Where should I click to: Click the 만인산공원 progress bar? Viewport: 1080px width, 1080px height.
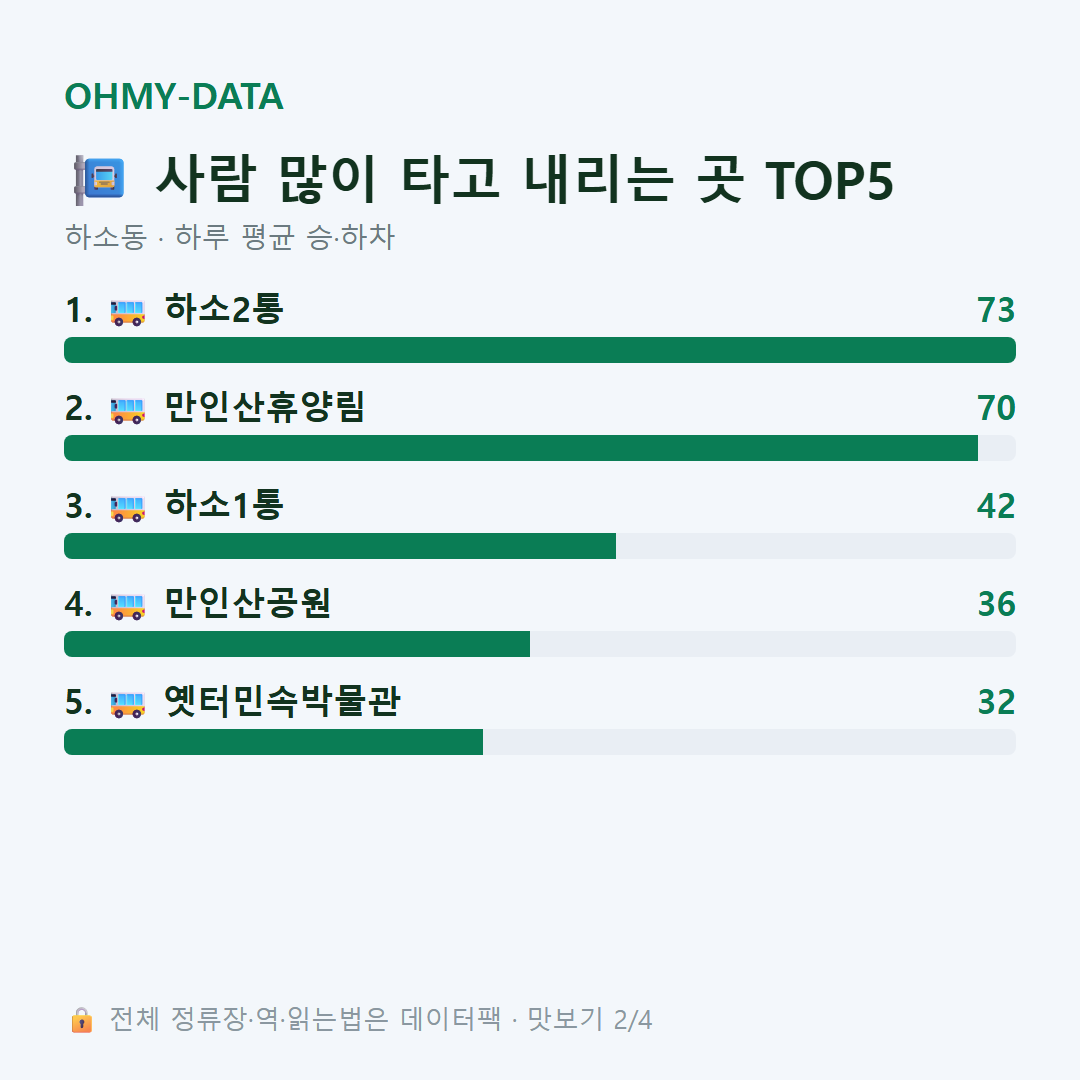pos(540,643)
